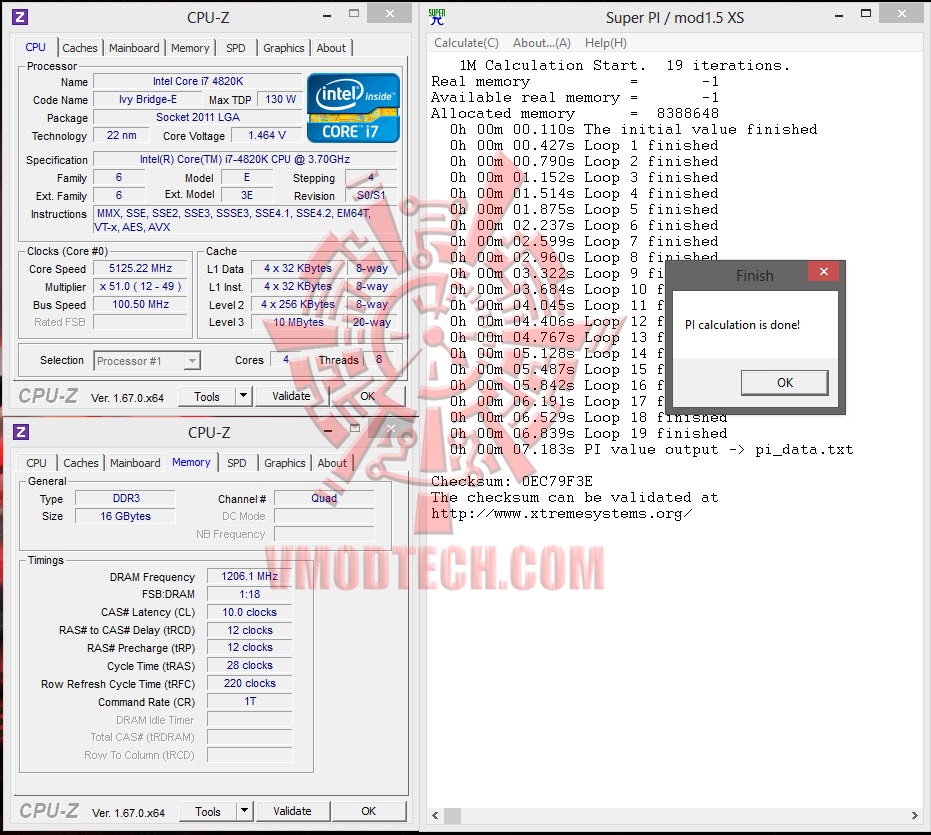Viewport: 931px width, 835px height.
Task: Select Graphics tab in bottom CPU-Z window
Action: point(284,463)
